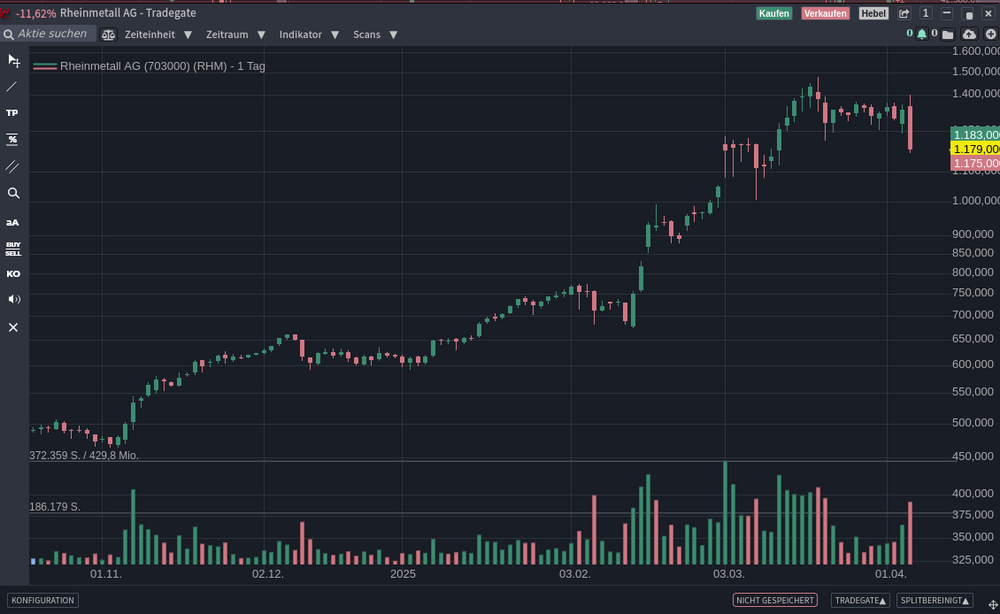Open the alarm bell notifications
Image resolution: width=1000 pixels, height=614 pixels.
(x=922, y=34)
